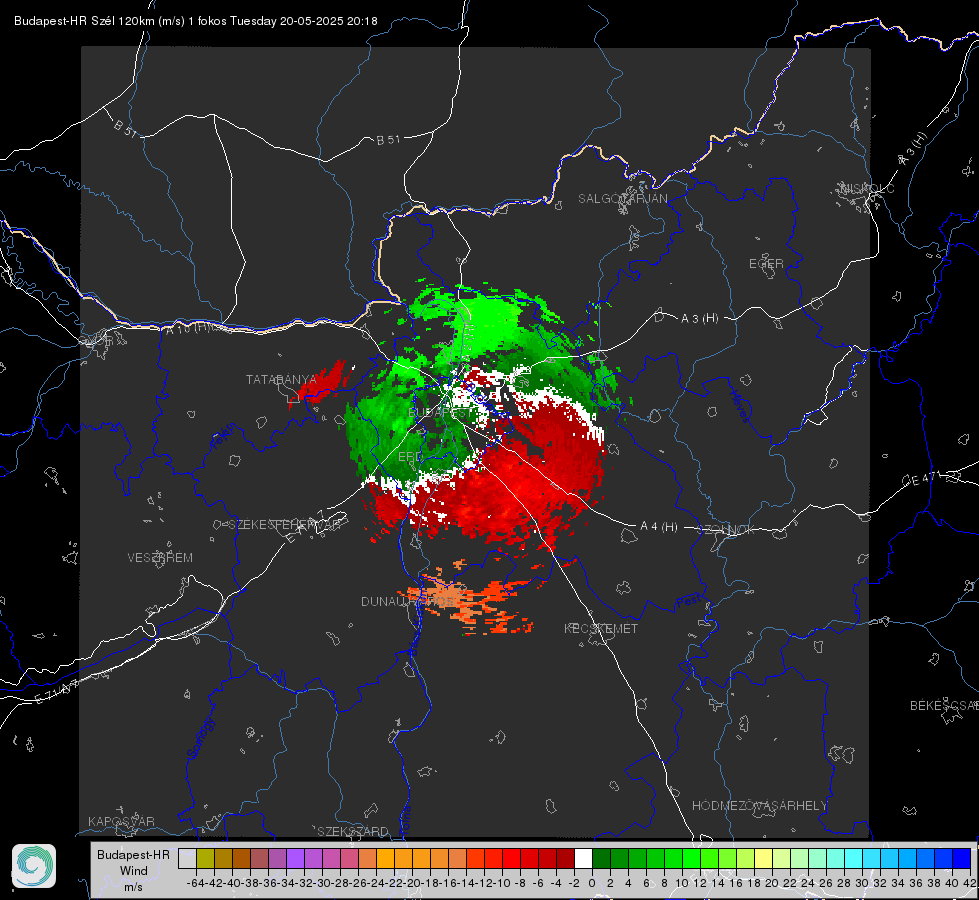This screenshot has height=900, width=979.
Task: Click the HÓDMEZŐVÁSÁRHELY city label
Action: [x=759, y=806]
